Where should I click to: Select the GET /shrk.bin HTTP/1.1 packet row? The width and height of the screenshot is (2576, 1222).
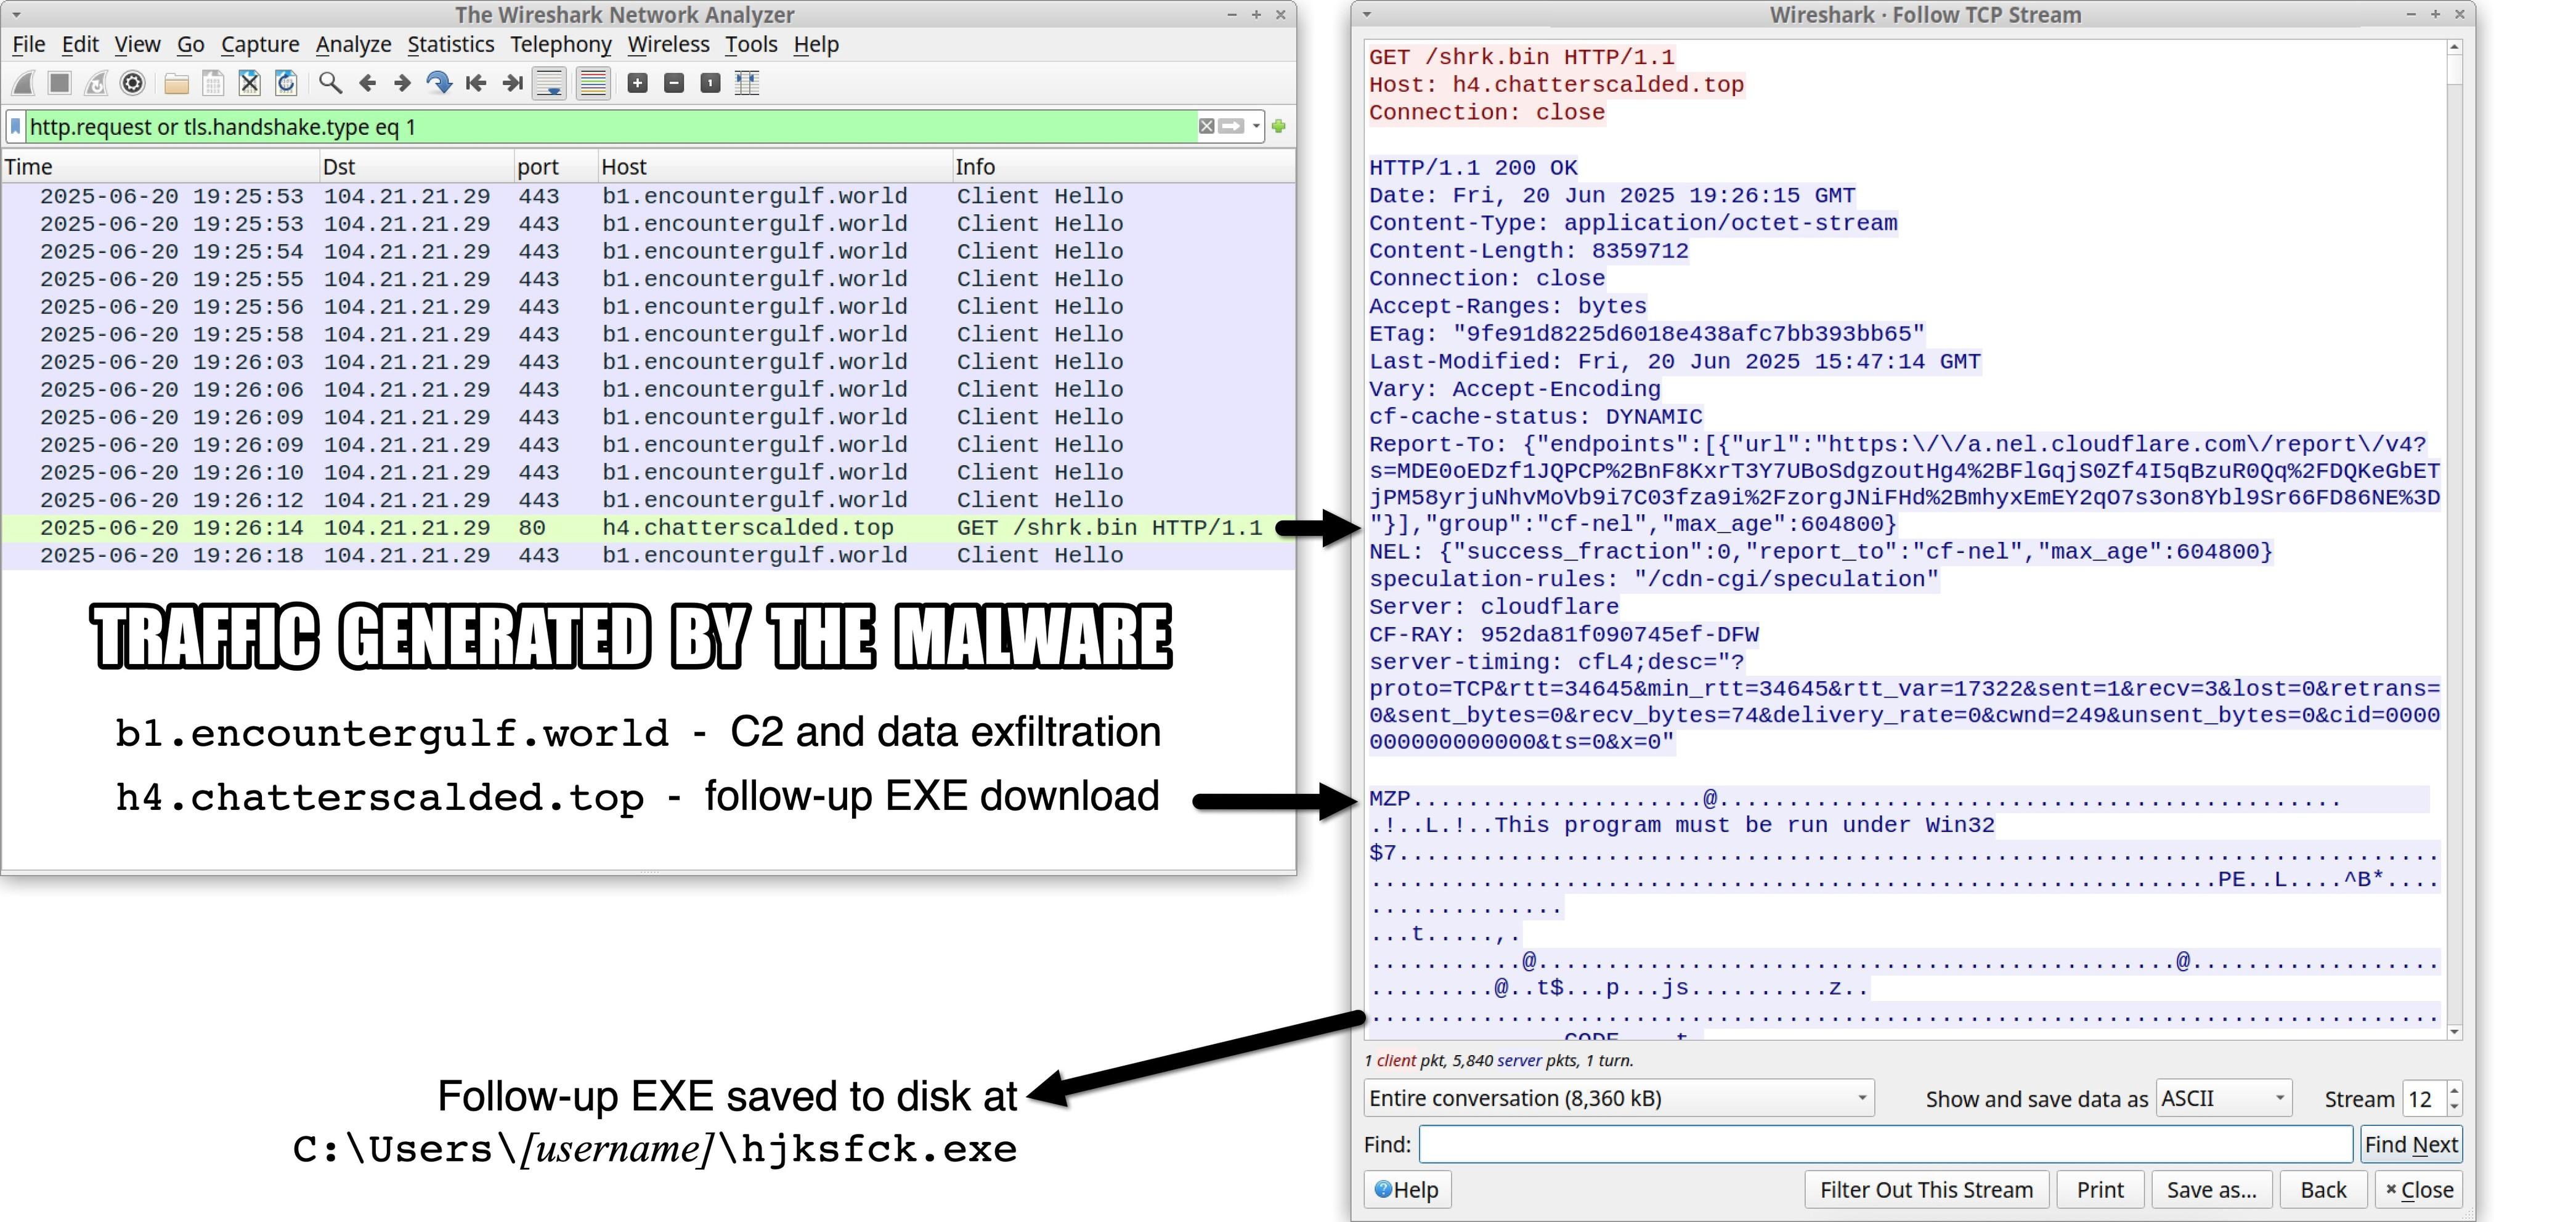click(648, 528)
